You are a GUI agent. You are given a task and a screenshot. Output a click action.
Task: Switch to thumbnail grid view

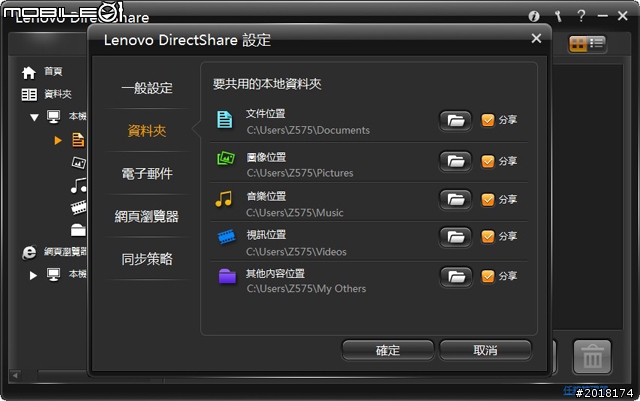(578, 44)
